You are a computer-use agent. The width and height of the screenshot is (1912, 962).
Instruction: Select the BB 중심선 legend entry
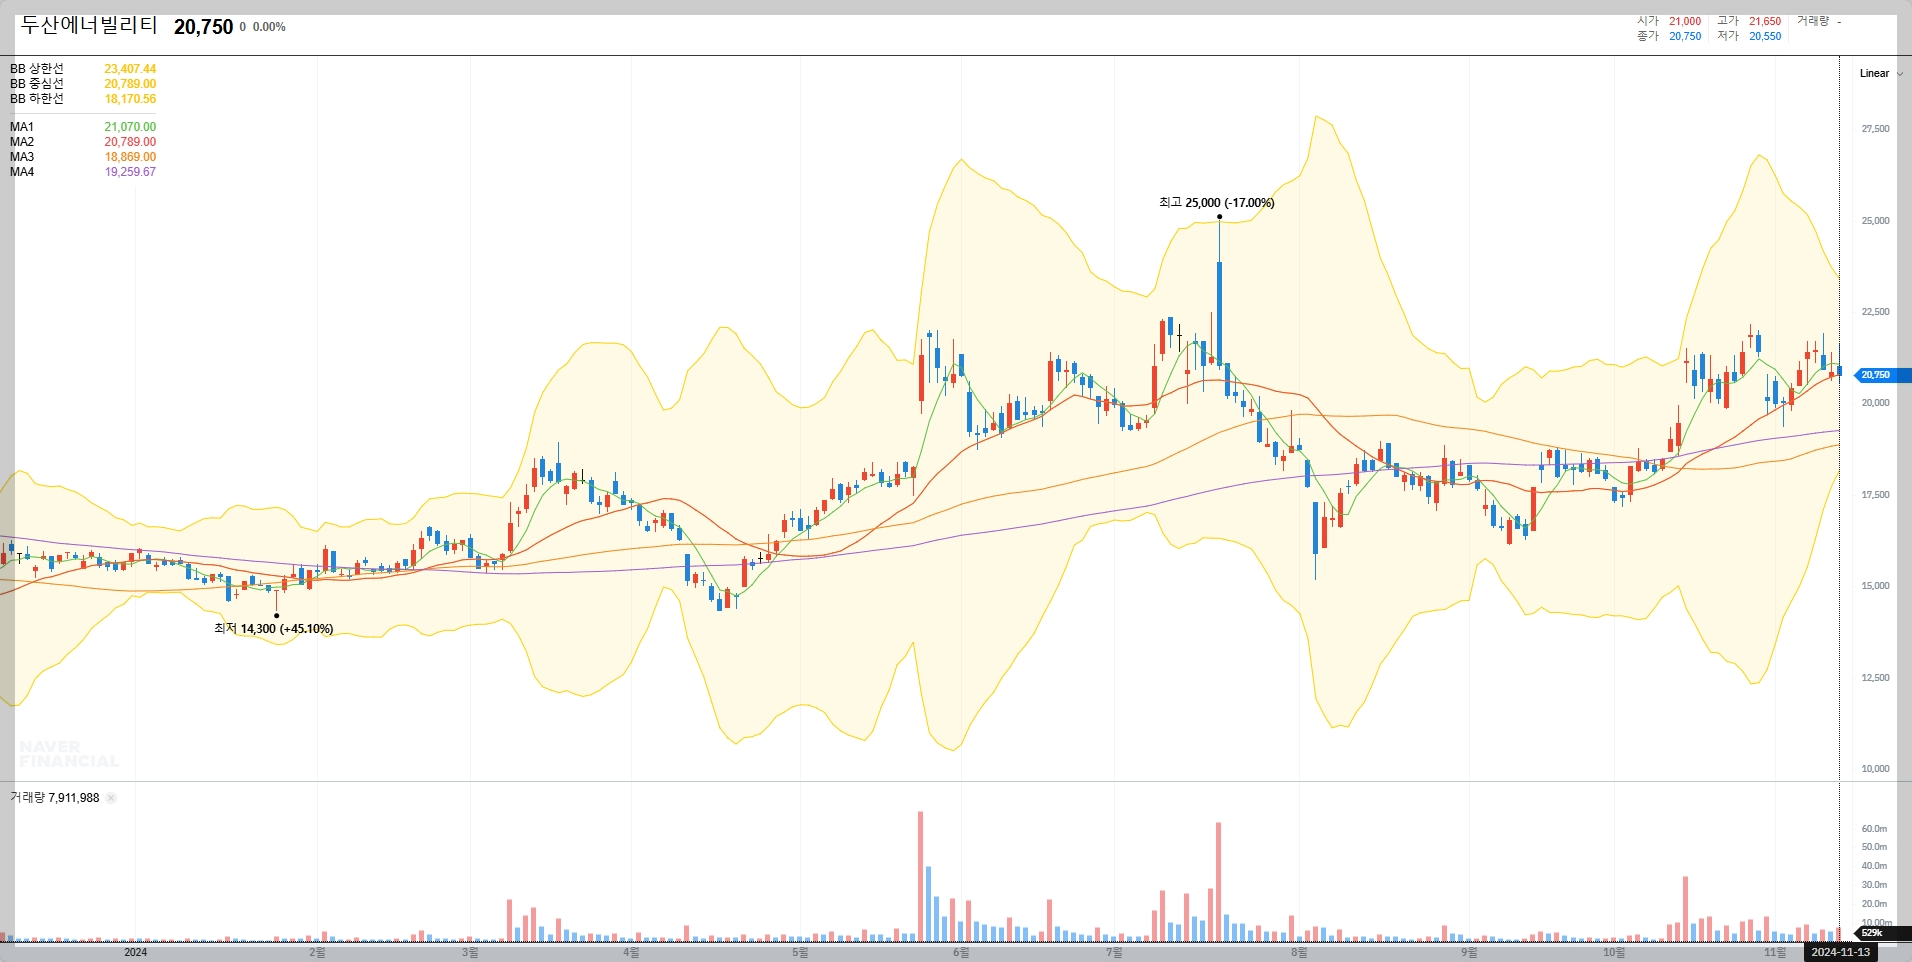coord(37,84)
